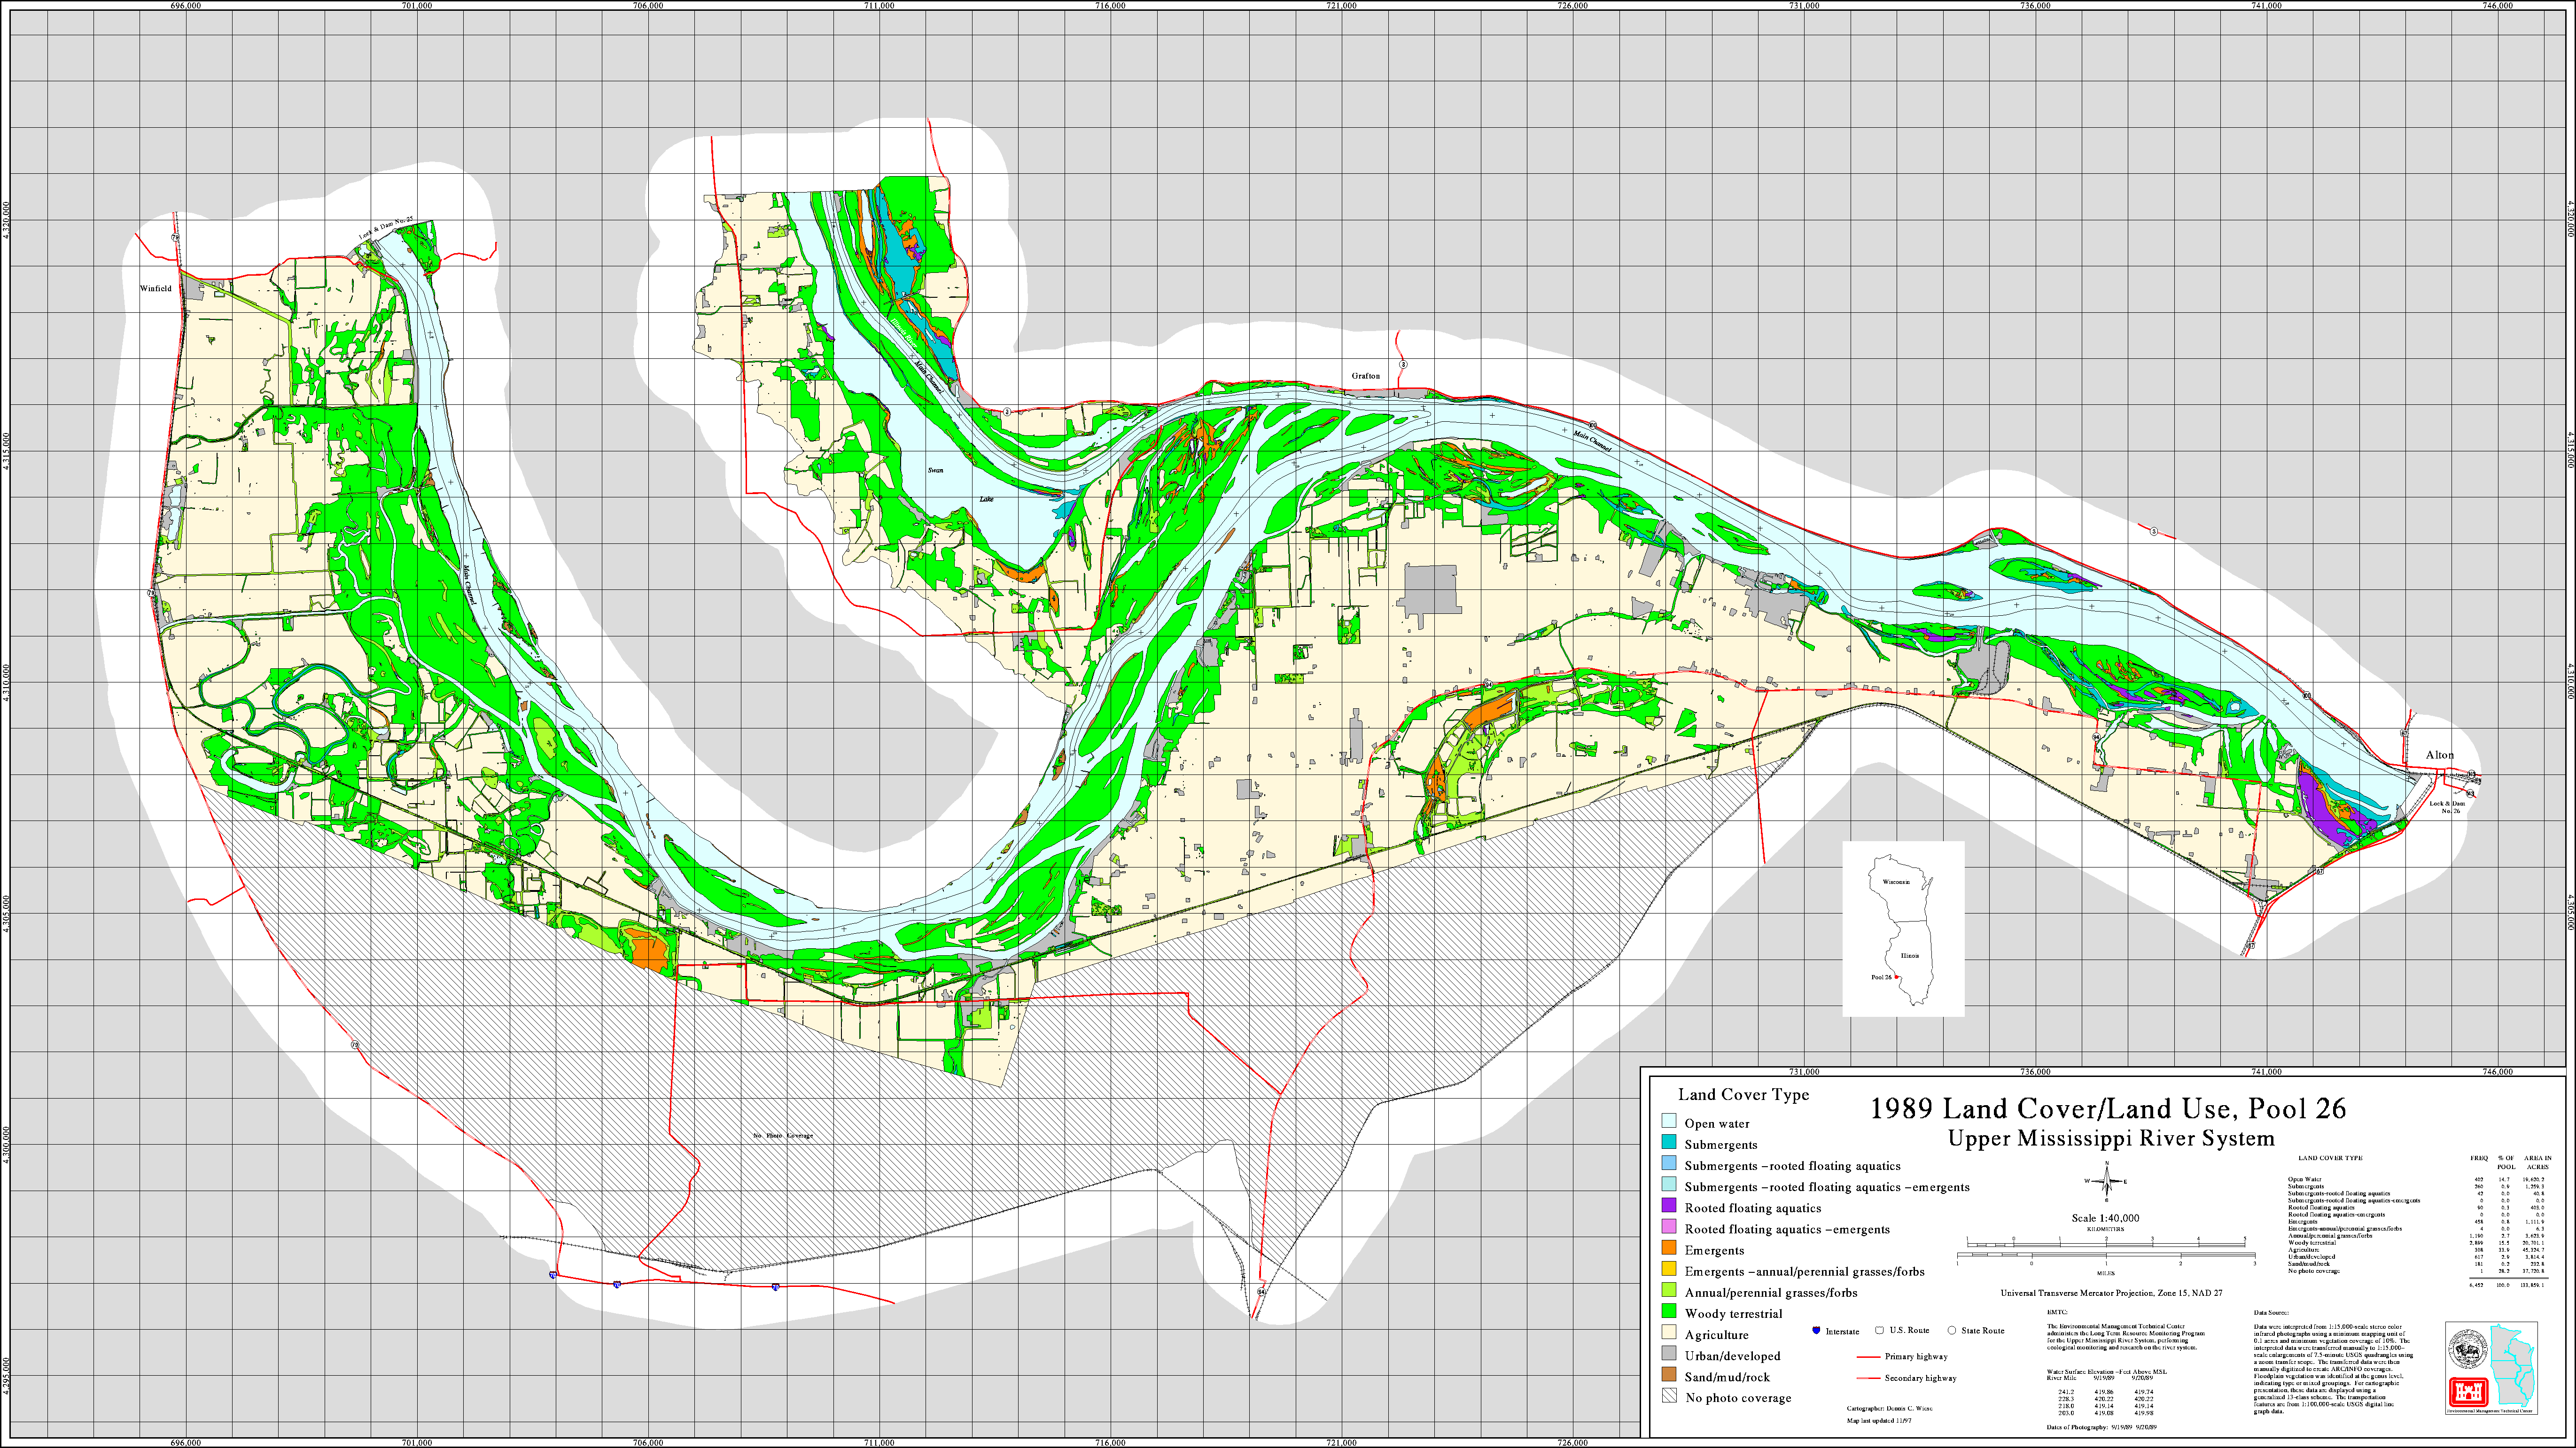Click the north arrow compass rose
The image size is (2576, 1448).
(2106, 1181)
